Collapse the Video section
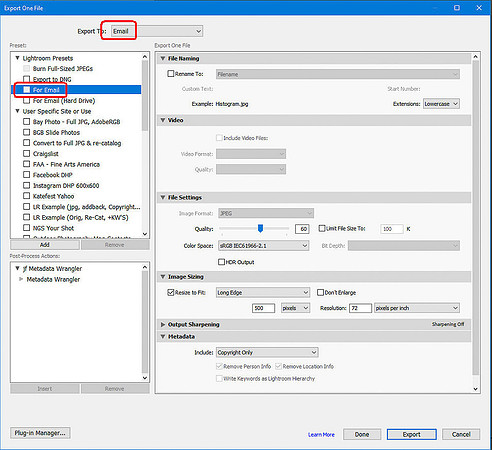Viewport: 492px width, 450px height. pyautogui.click(x=163, y=120)
